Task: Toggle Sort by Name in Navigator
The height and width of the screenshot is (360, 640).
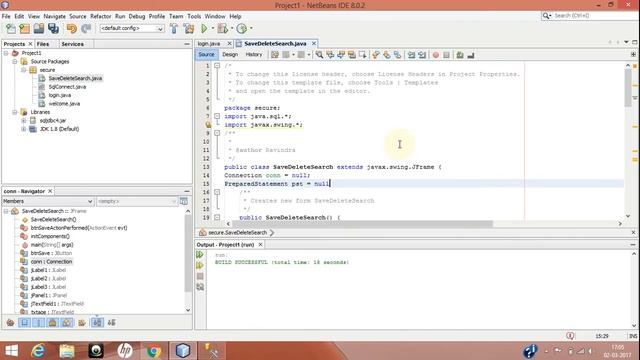Action: point(97,323)
